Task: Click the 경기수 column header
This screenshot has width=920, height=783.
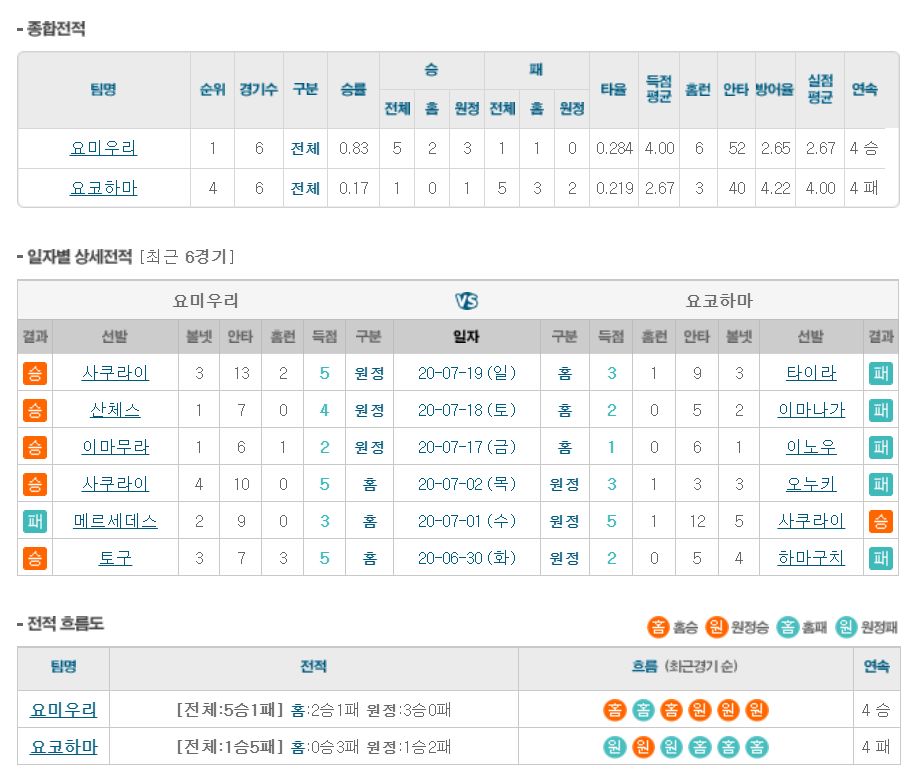Action: [259, 90]
